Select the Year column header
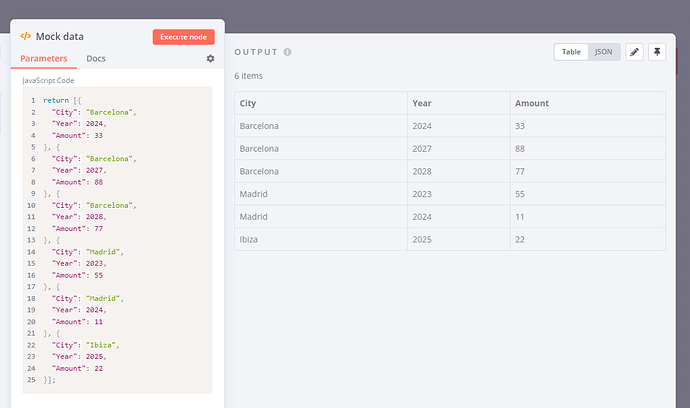 [459, 103]
